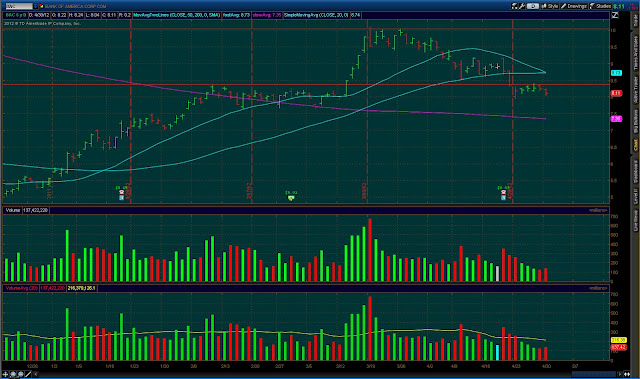The width and height of the screenshot is (640, 379).
Task: Open the Studies menu
Action: point(600,6)
